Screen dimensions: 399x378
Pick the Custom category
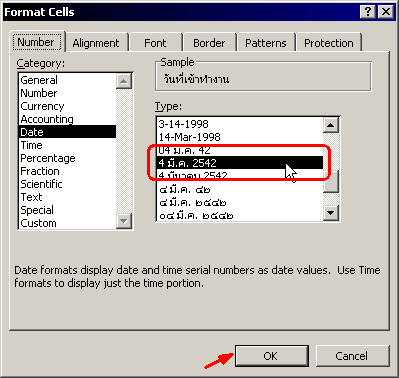point(38,223)
